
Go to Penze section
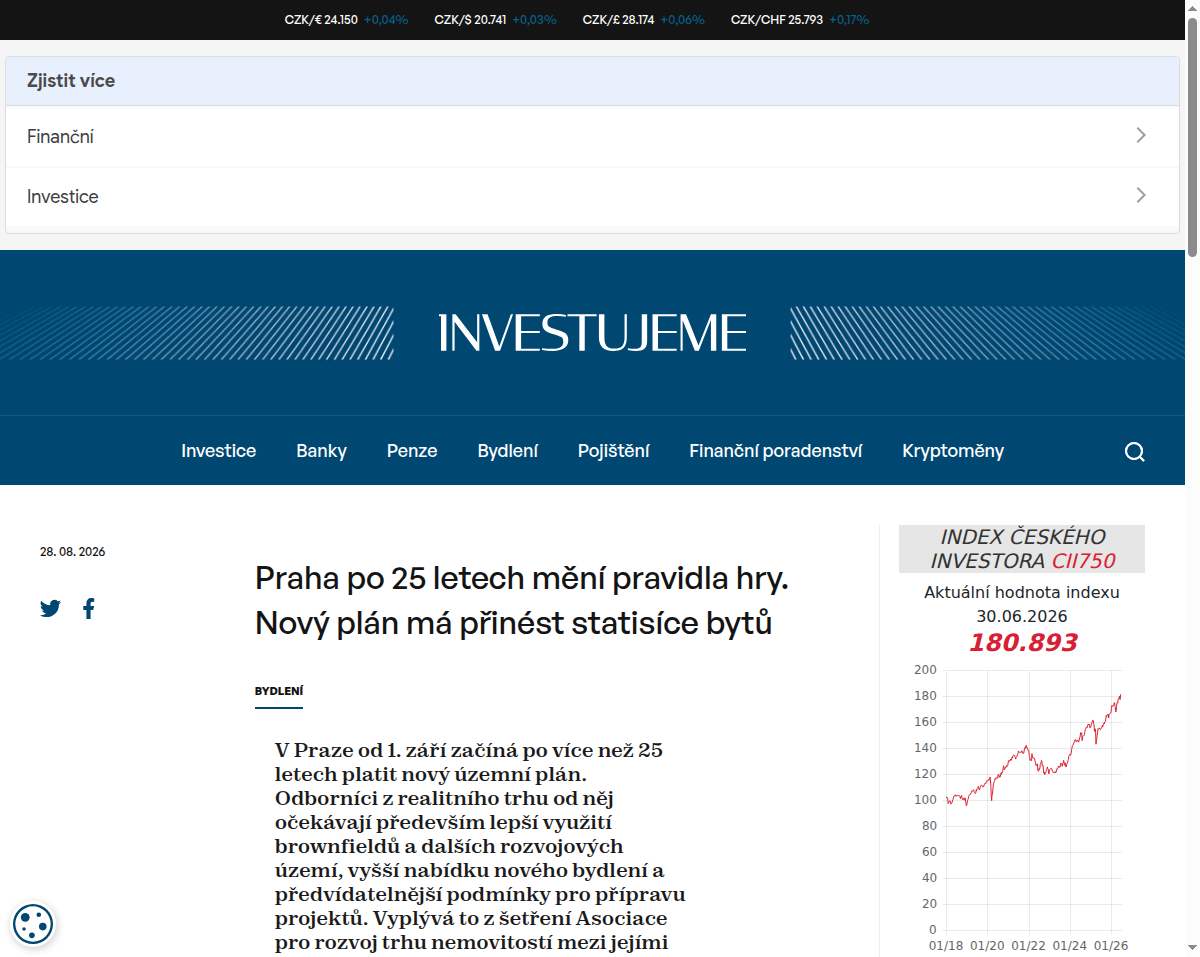pos(412,451)
